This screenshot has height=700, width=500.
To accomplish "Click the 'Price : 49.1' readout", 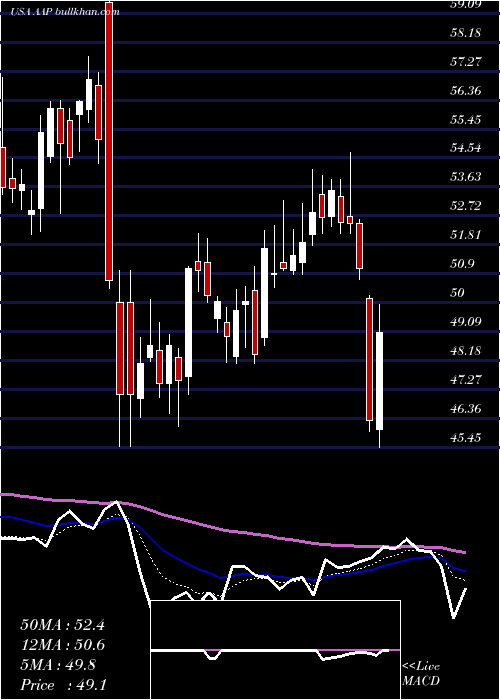I will click(62, 685).
